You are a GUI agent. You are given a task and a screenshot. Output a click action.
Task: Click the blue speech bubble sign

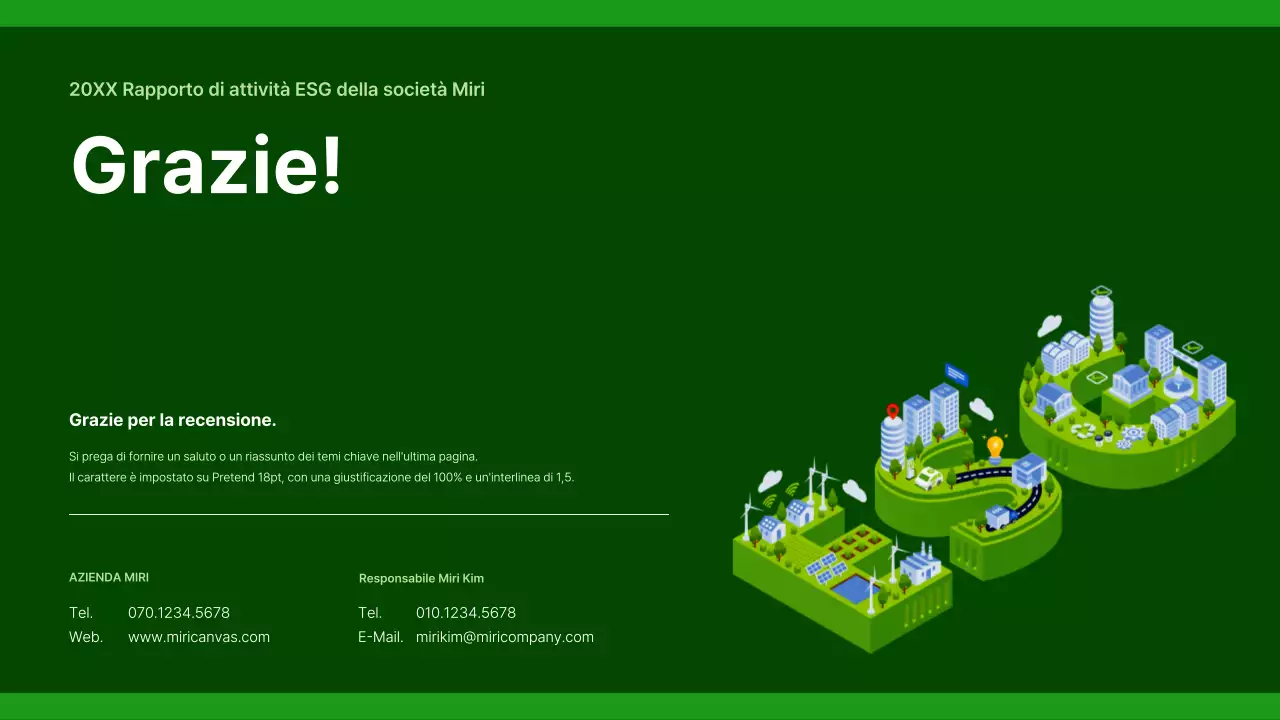(x=956, y=374)
